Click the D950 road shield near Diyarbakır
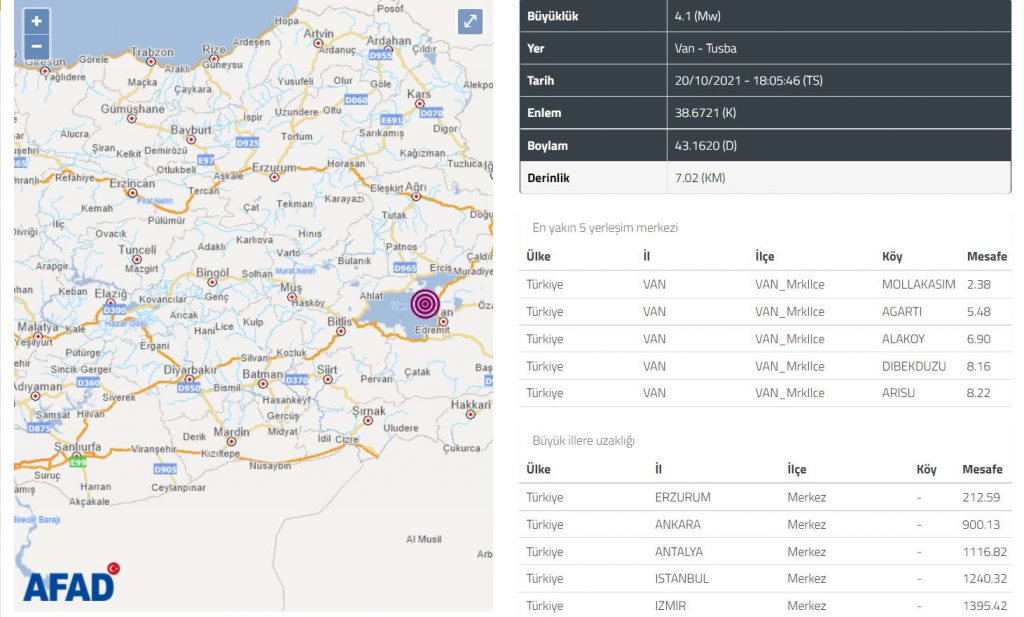1024x617 pixels. click(189, 388)
